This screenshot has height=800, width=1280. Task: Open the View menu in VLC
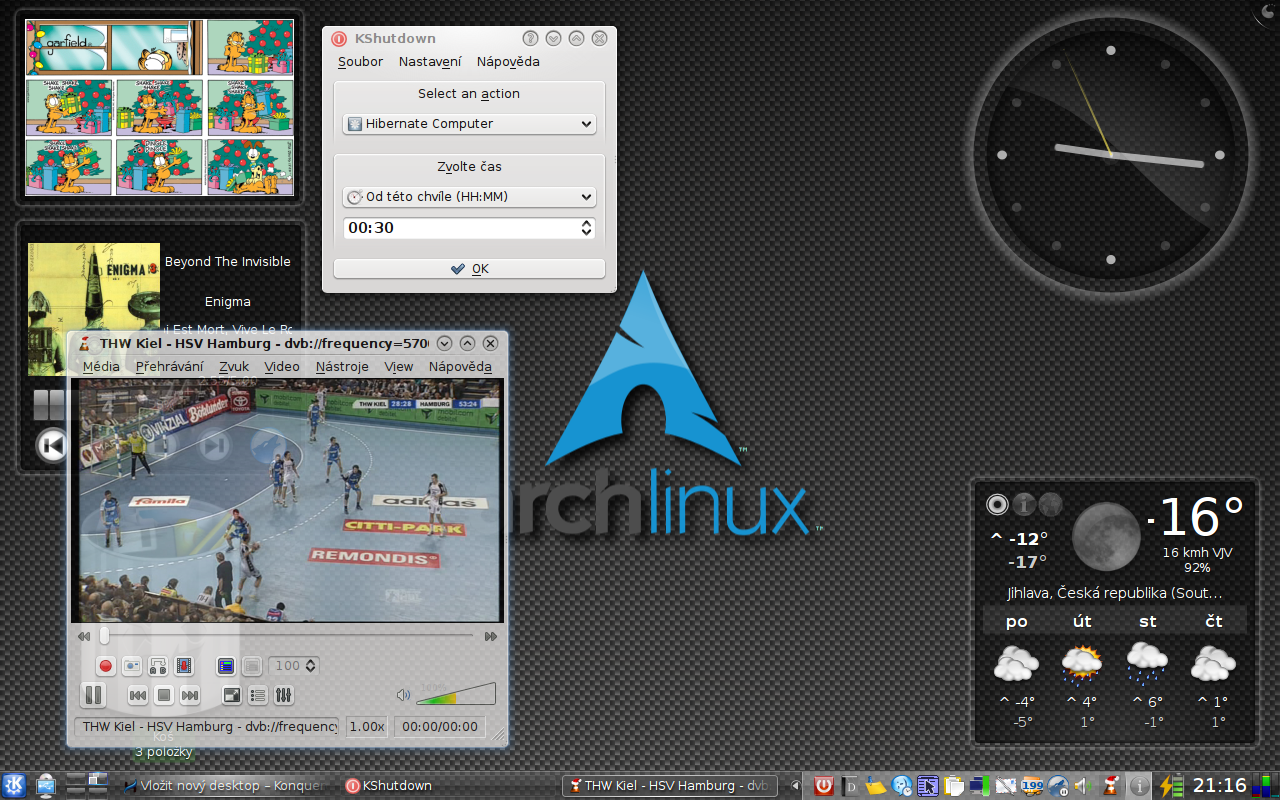coord(399,367)
